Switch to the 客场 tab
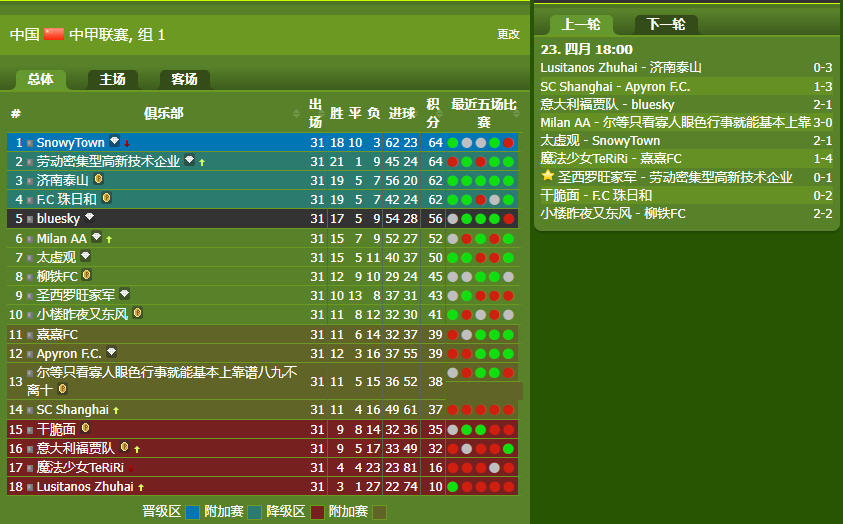The height and width of the screenshot is (524, 843). tap(184, 80)
